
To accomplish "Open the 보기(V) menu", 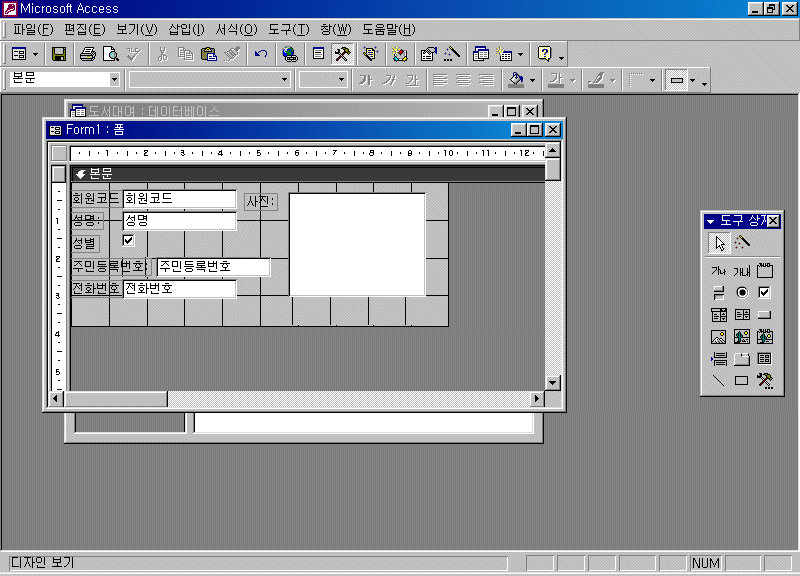I will (137, 30).
